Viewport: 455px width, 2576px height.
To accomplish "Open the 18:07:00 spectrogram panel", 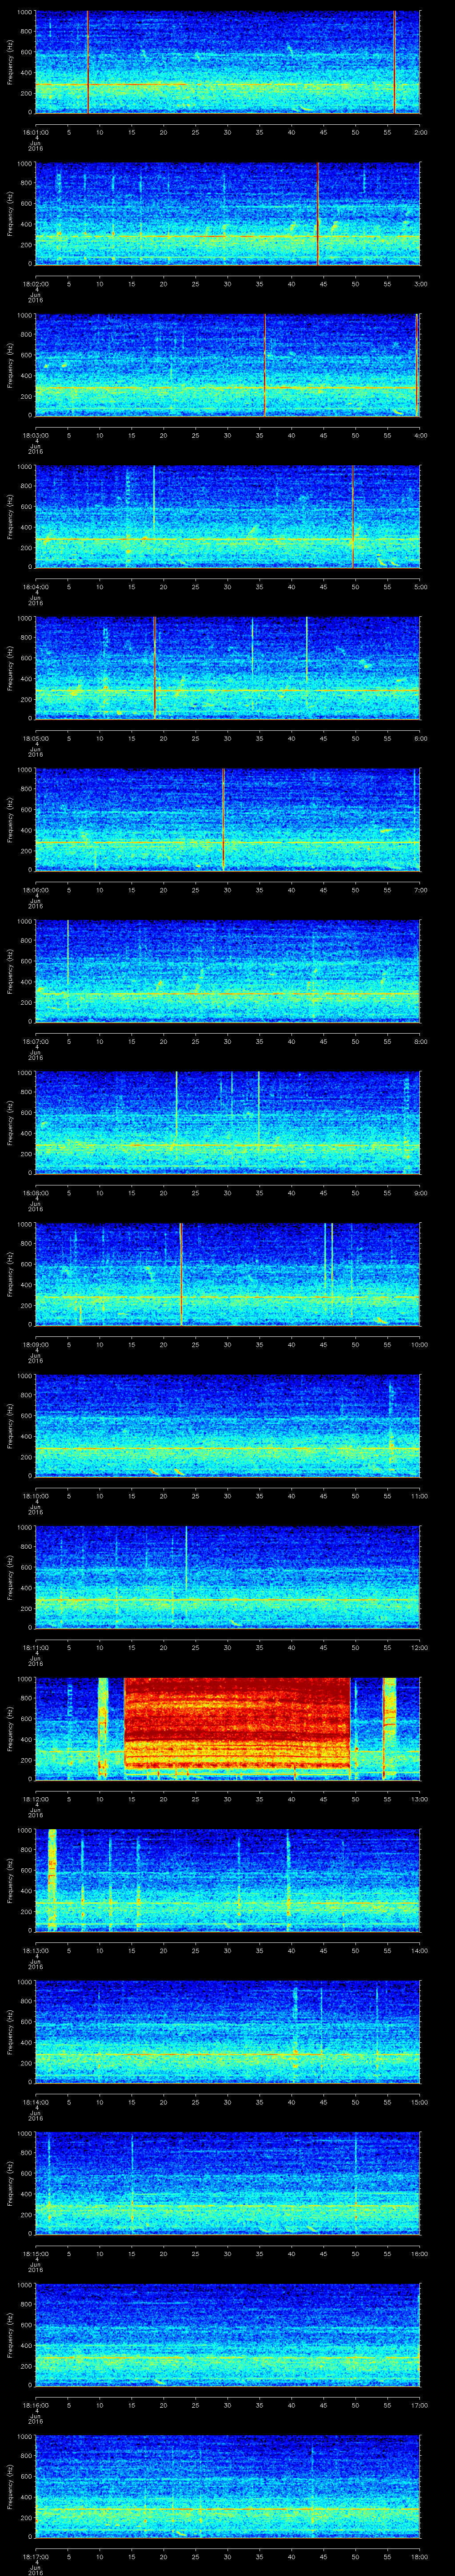I will click(228, 971).
